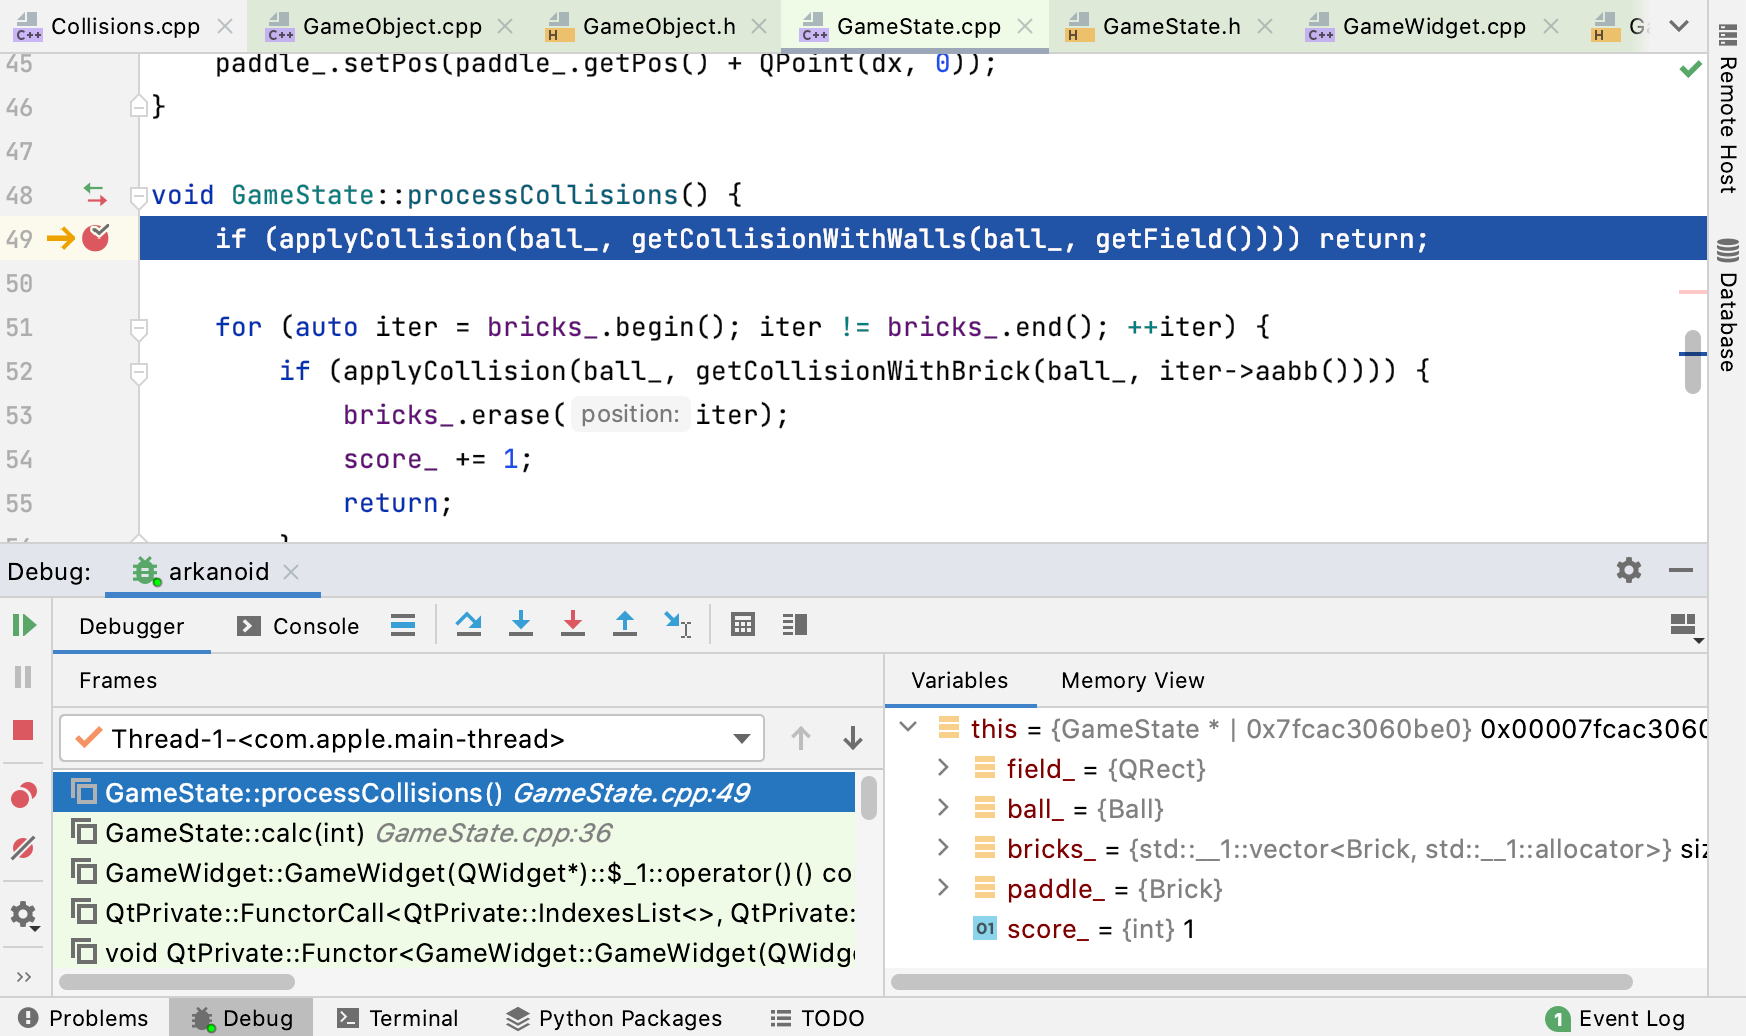Stop the arkanoid debug session
This screenshot has width=1746, height=1036.
click(23, 731)
